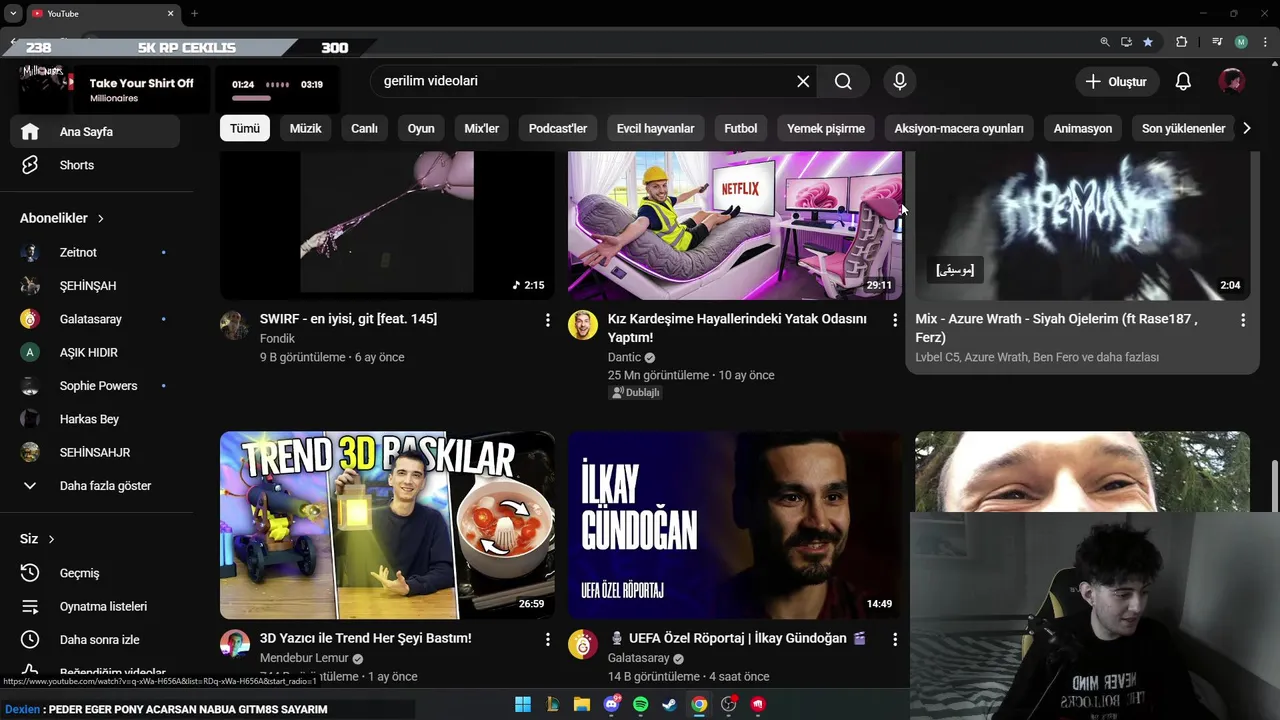
Task: Play İlkay Gündoğan interview thumbnail
Action: [x=735, y=525]
